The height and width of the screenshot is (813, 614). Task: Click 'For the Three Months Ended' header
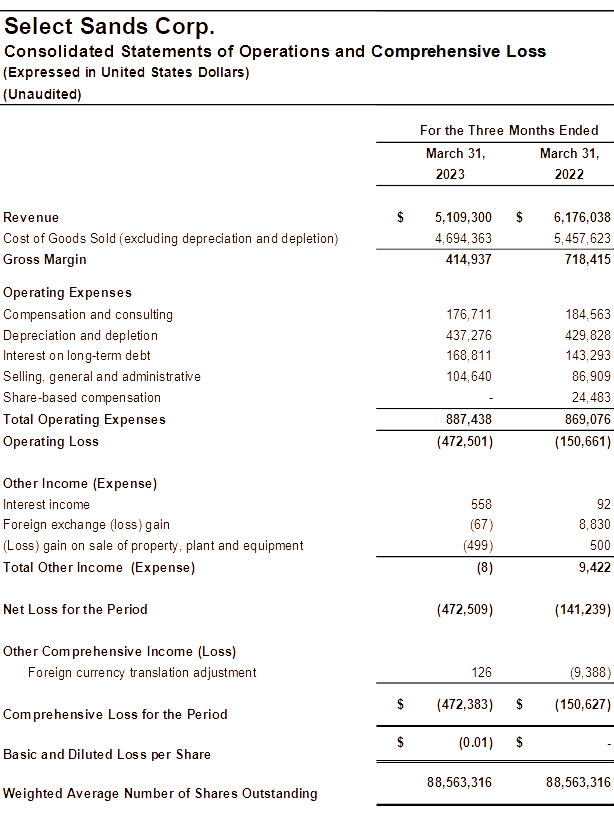click(509, 130)
